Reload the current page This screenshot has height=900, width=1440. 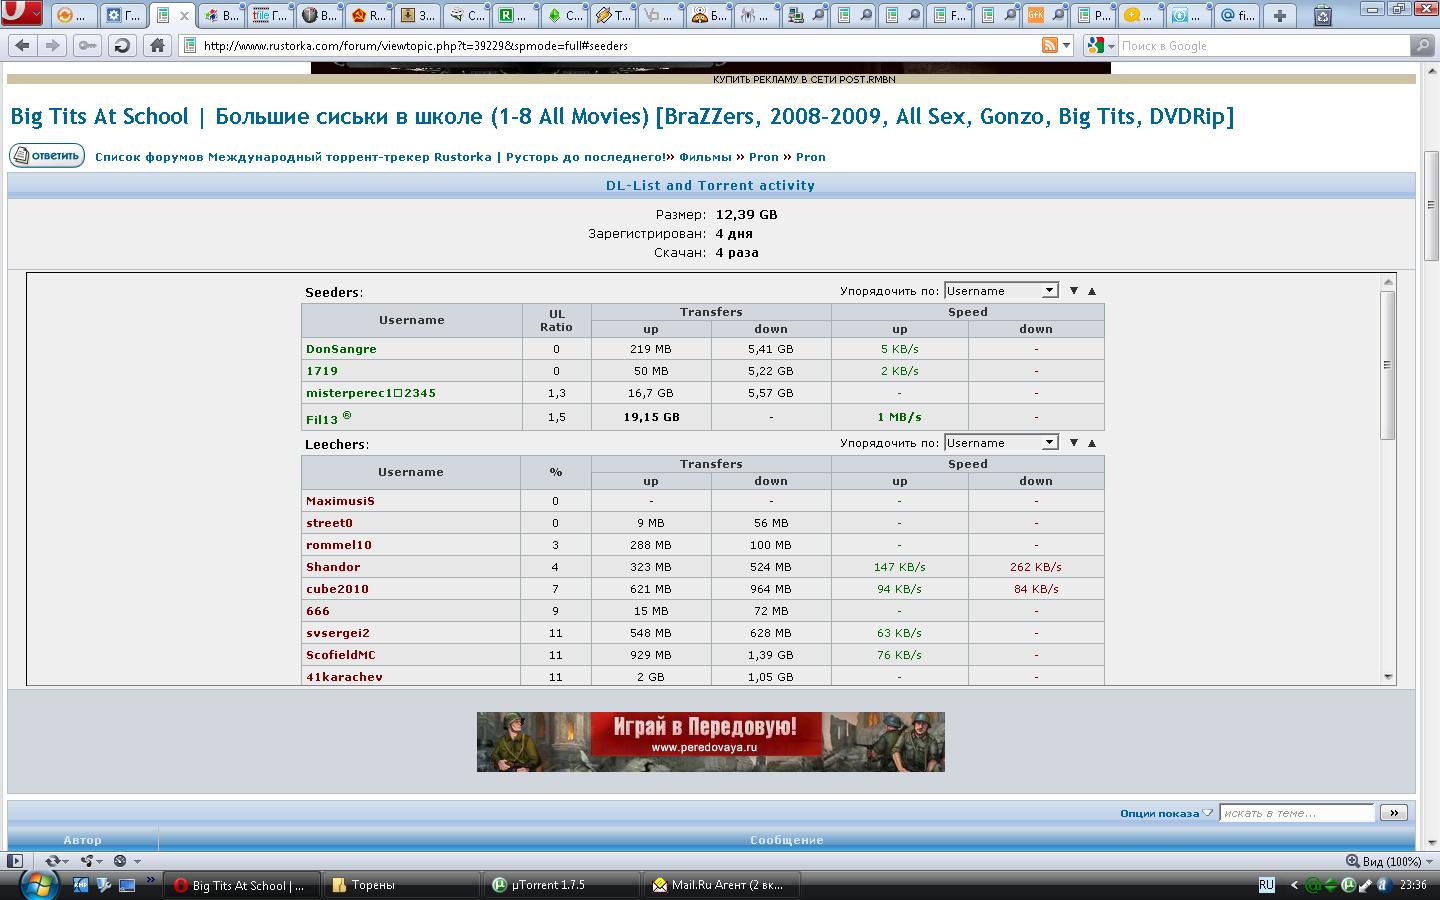click(x=122, y=45)
